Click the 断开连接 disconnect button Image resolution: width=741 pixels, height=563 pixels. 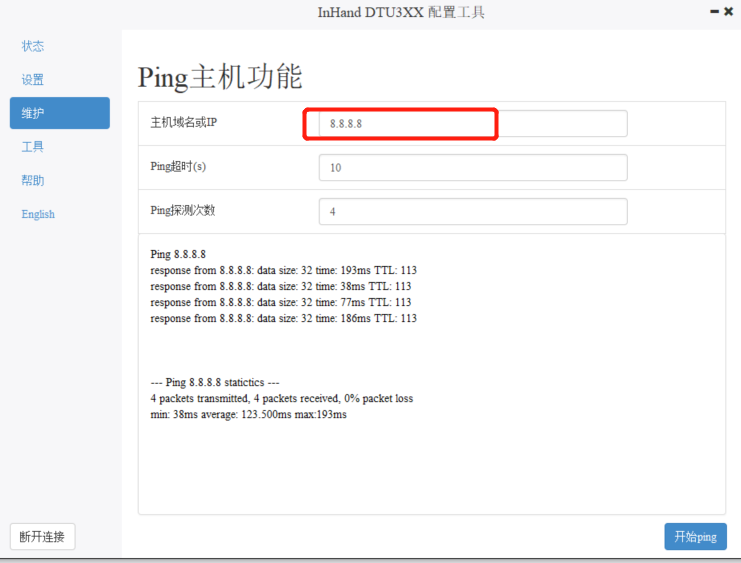pyautogui.click(x=42, y=537)
